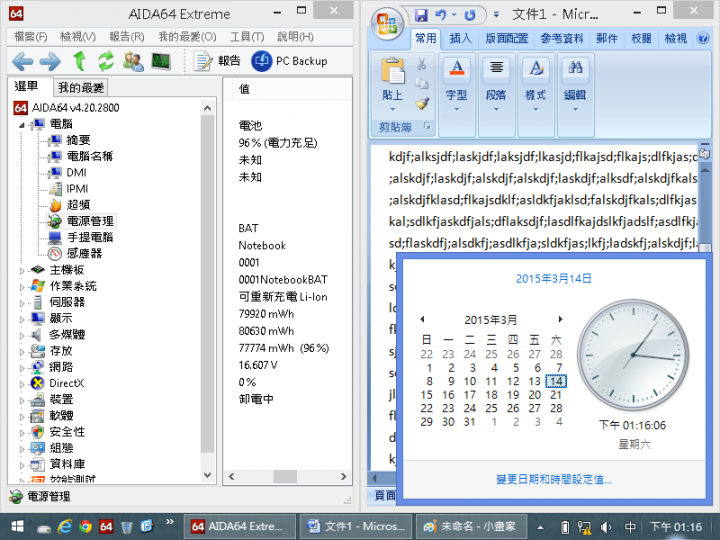This screenshot has height=540, width=720.
Task: Switch to Word 插入 ribbon tab
Action: pos(461,38)
